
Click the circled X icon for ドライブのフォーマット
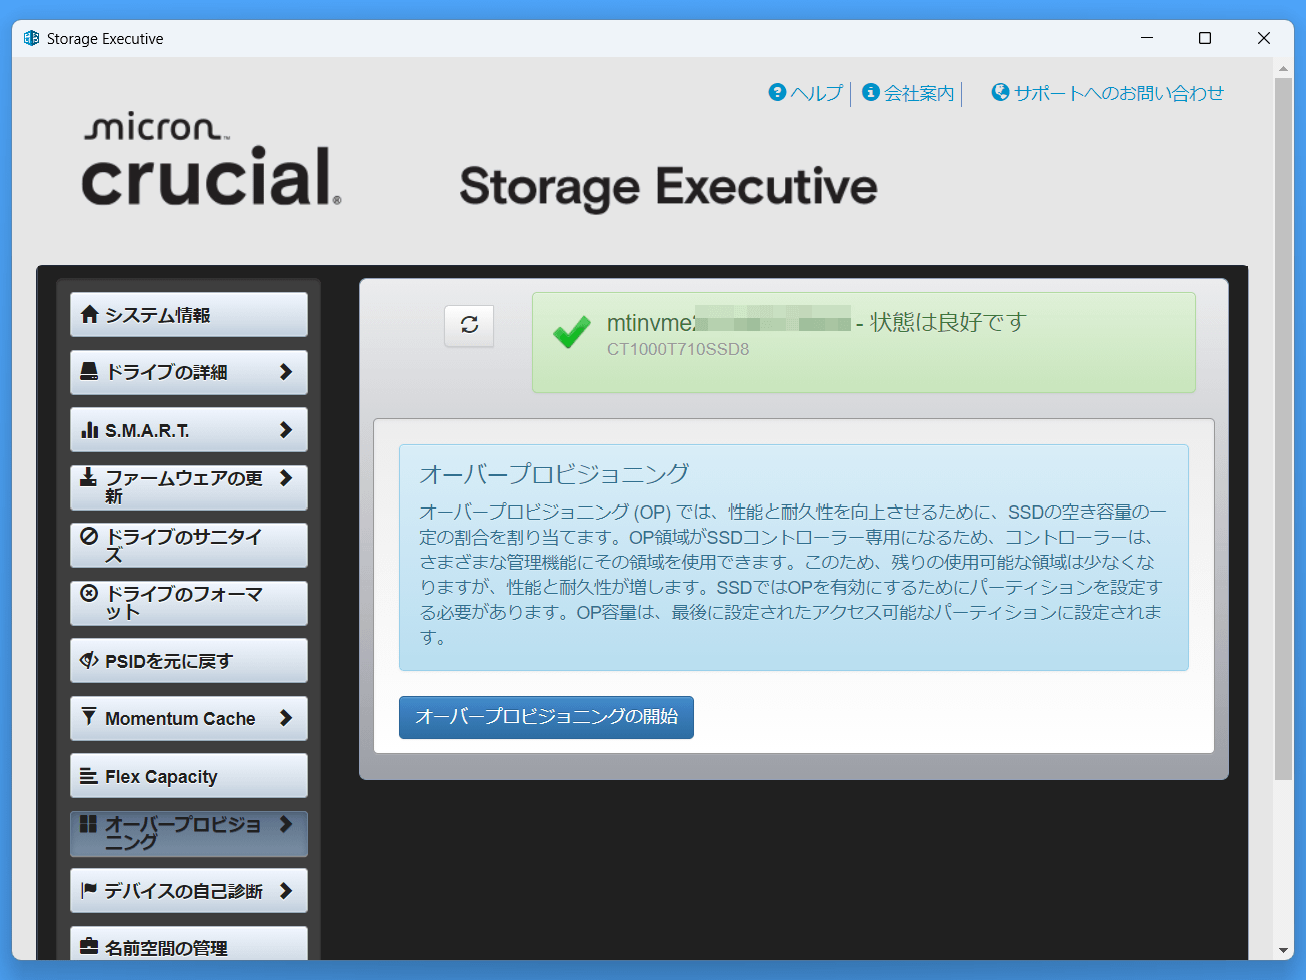(89, 592)
